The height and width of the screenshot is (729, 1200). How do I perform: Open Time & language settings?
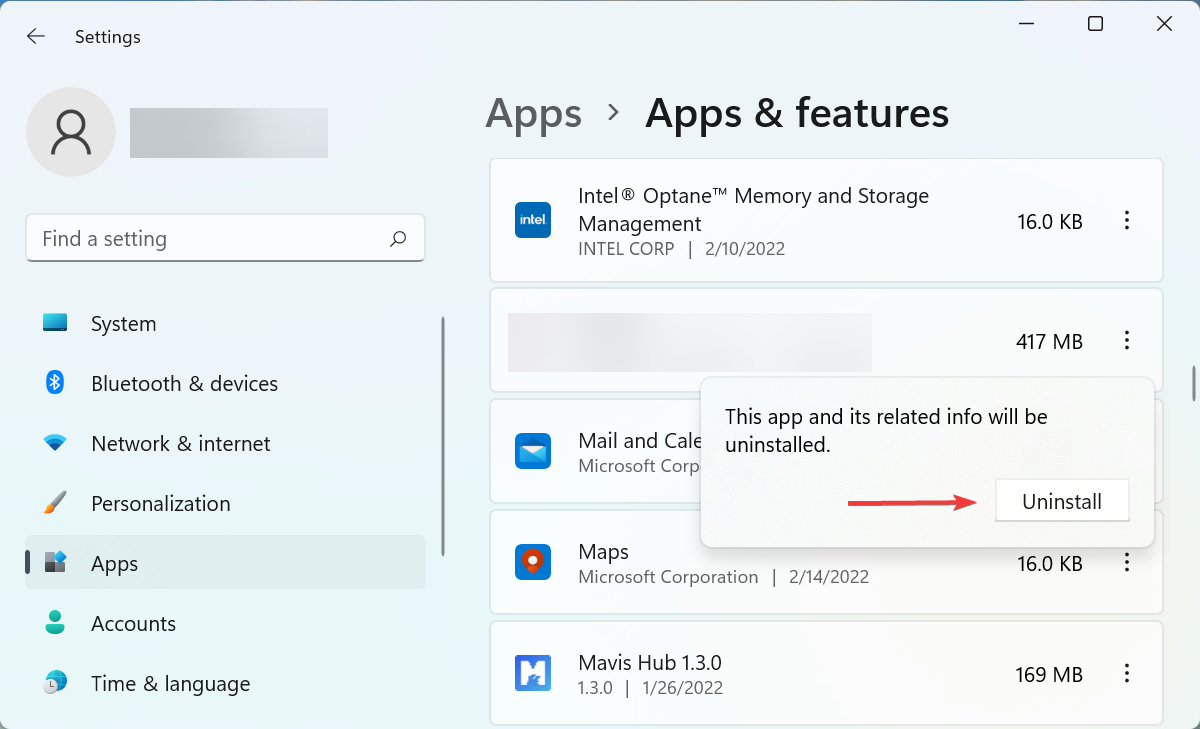(x=225, y=683)
